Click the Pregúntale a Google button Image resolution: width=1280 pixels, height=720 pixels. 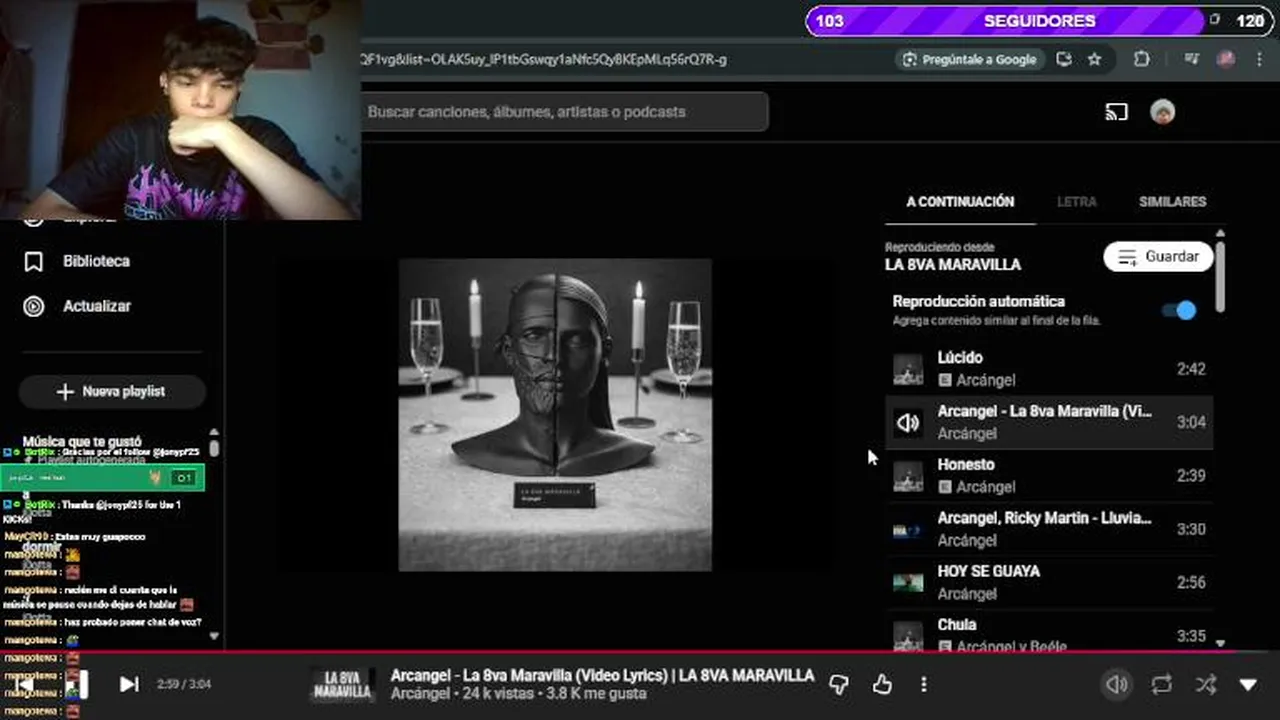969,59
